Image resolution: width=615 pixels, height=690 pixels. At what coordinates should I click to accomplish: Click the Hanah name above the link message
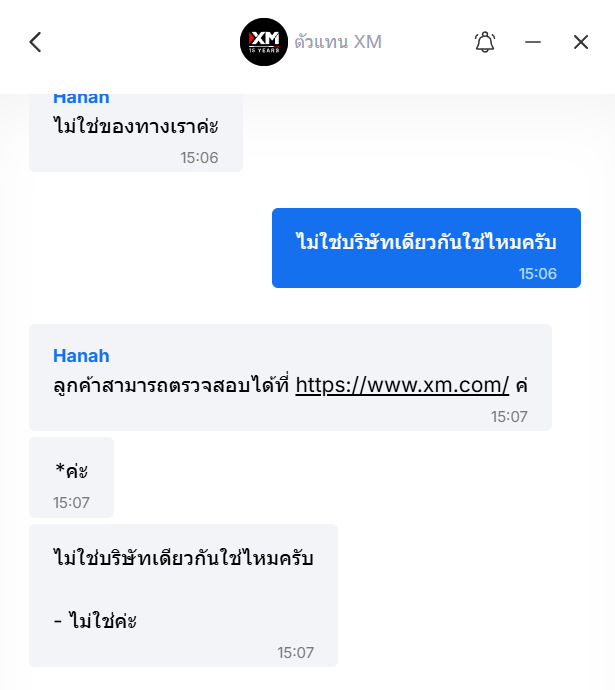[81, 356]
